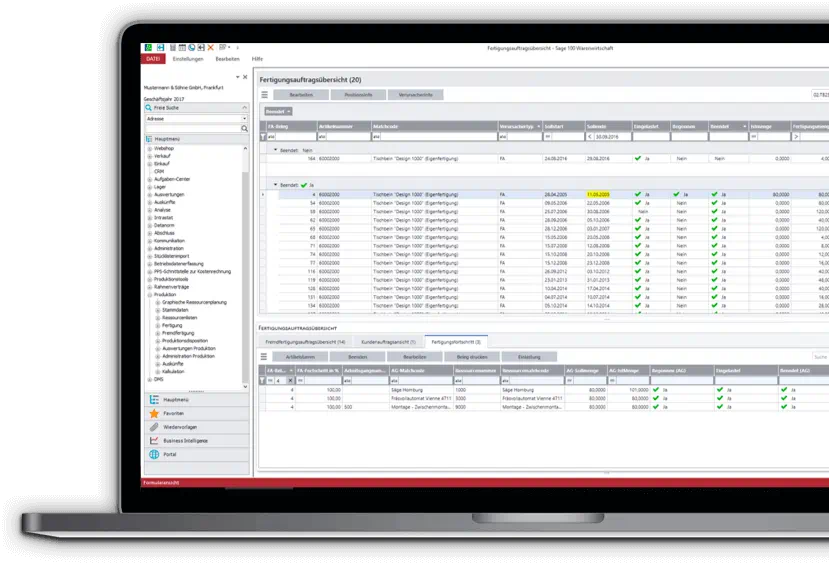Collapse the Produktion tree node
Image resolution: width=829 pixels, height=565 pixels.
click(x=150, y=294)
